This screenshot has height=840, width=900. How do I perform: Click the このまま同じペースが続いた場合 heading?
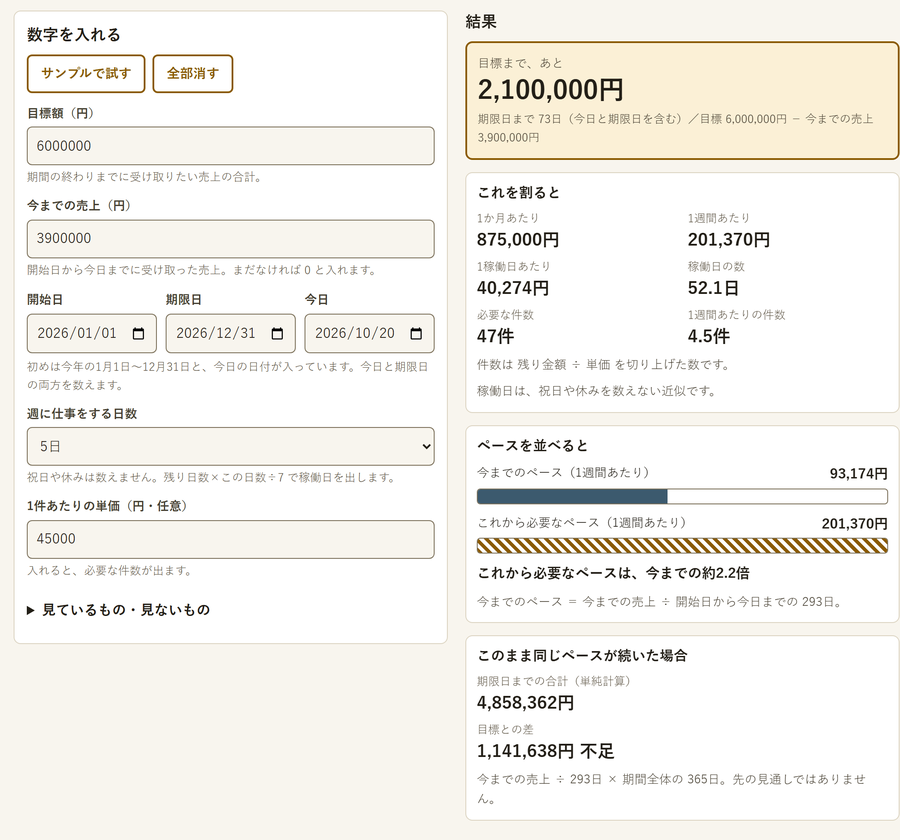tap(582, 656)
